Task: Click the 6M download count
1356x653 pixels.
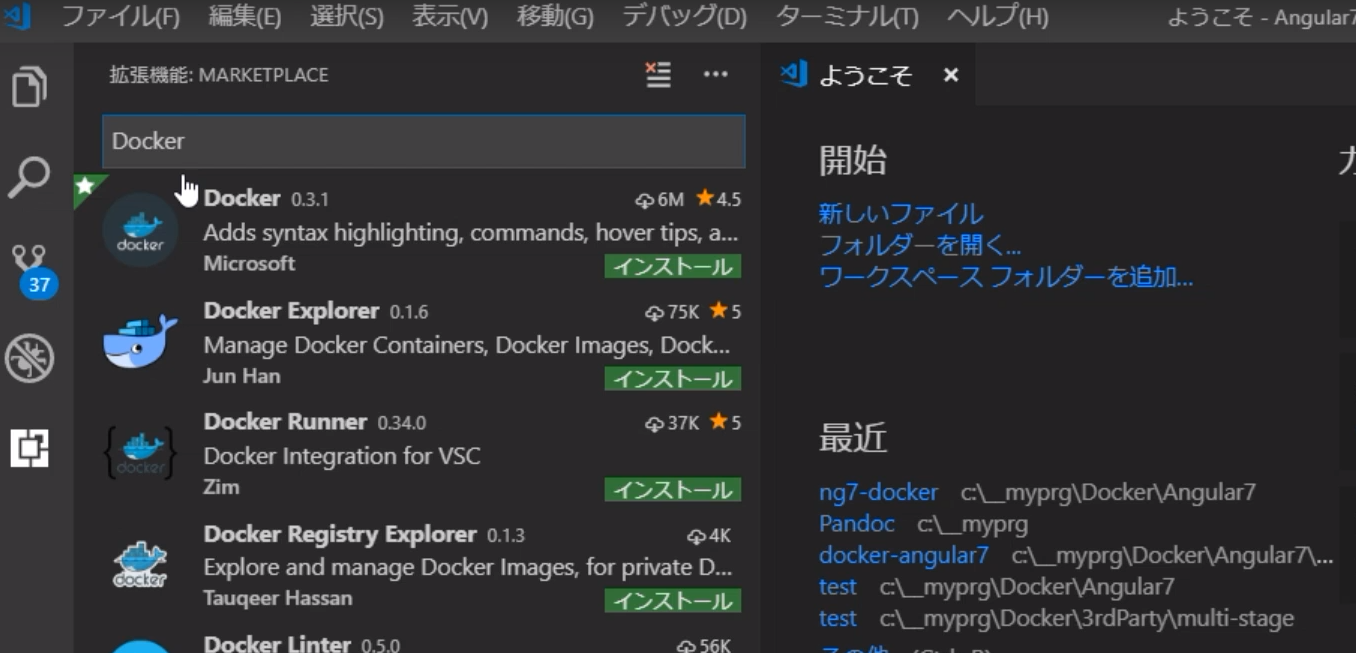Action: click(660, 200)
